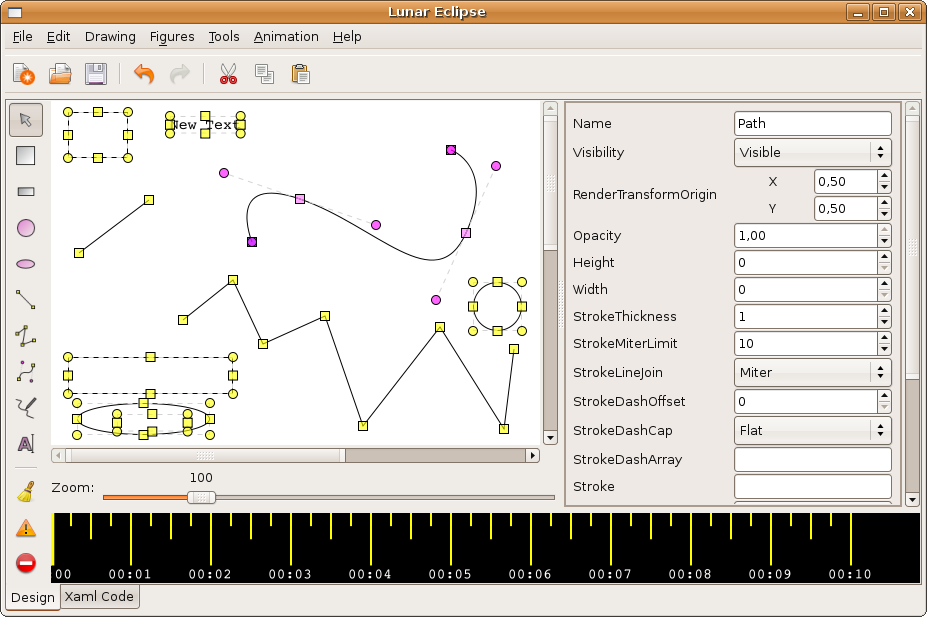Click the 00:02 timeline mark
This screenshot has height=617, width=927.
pyautogui.click(x=210, y=574)
